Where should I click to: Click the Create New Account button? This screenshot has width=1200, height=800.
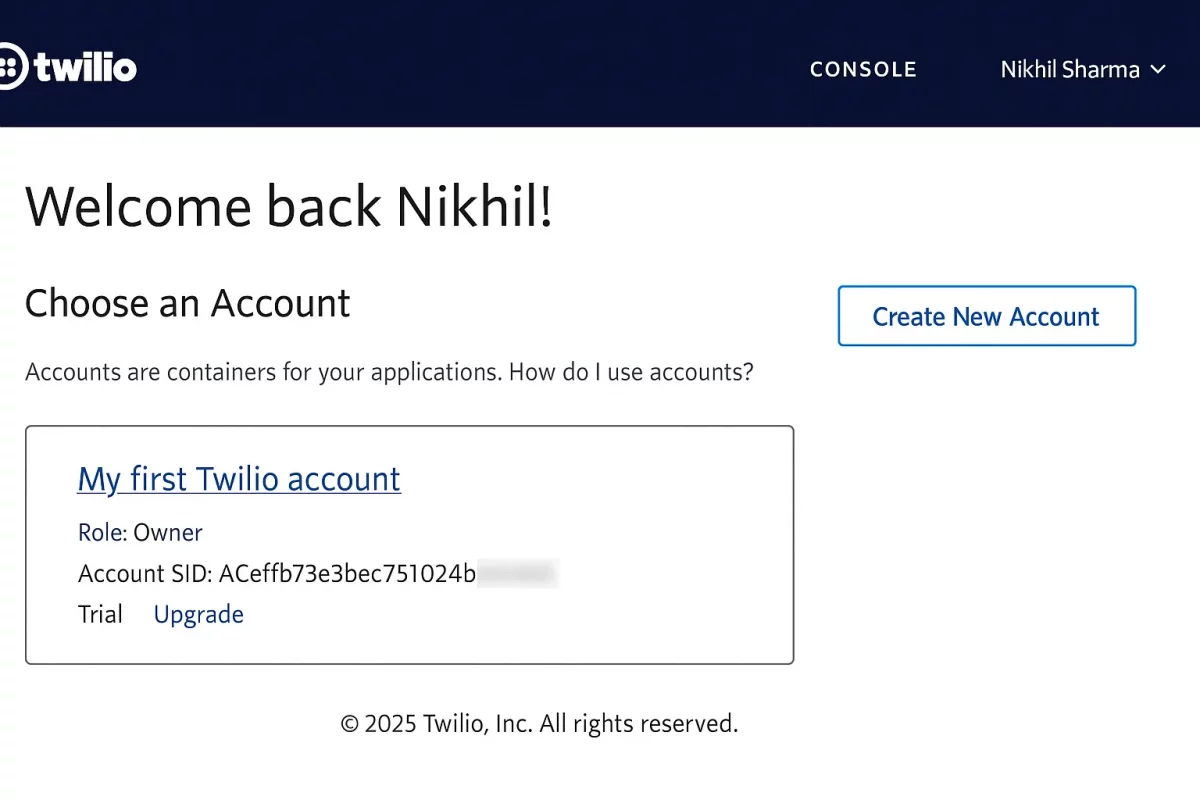tap(986, 316)
